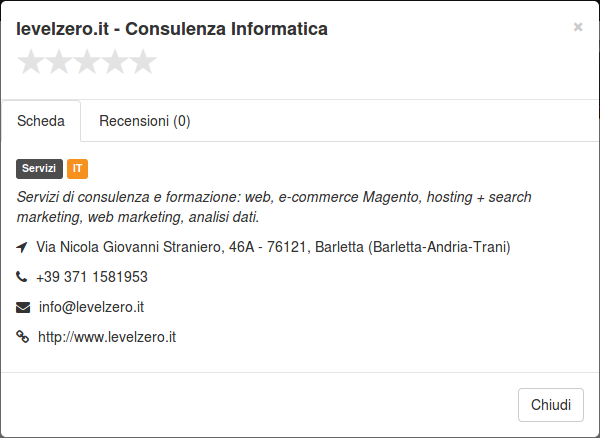Screen dimensions: 600x438
Task: Click the info@levelzero.it email address
Action: click(x=91, y=307)
